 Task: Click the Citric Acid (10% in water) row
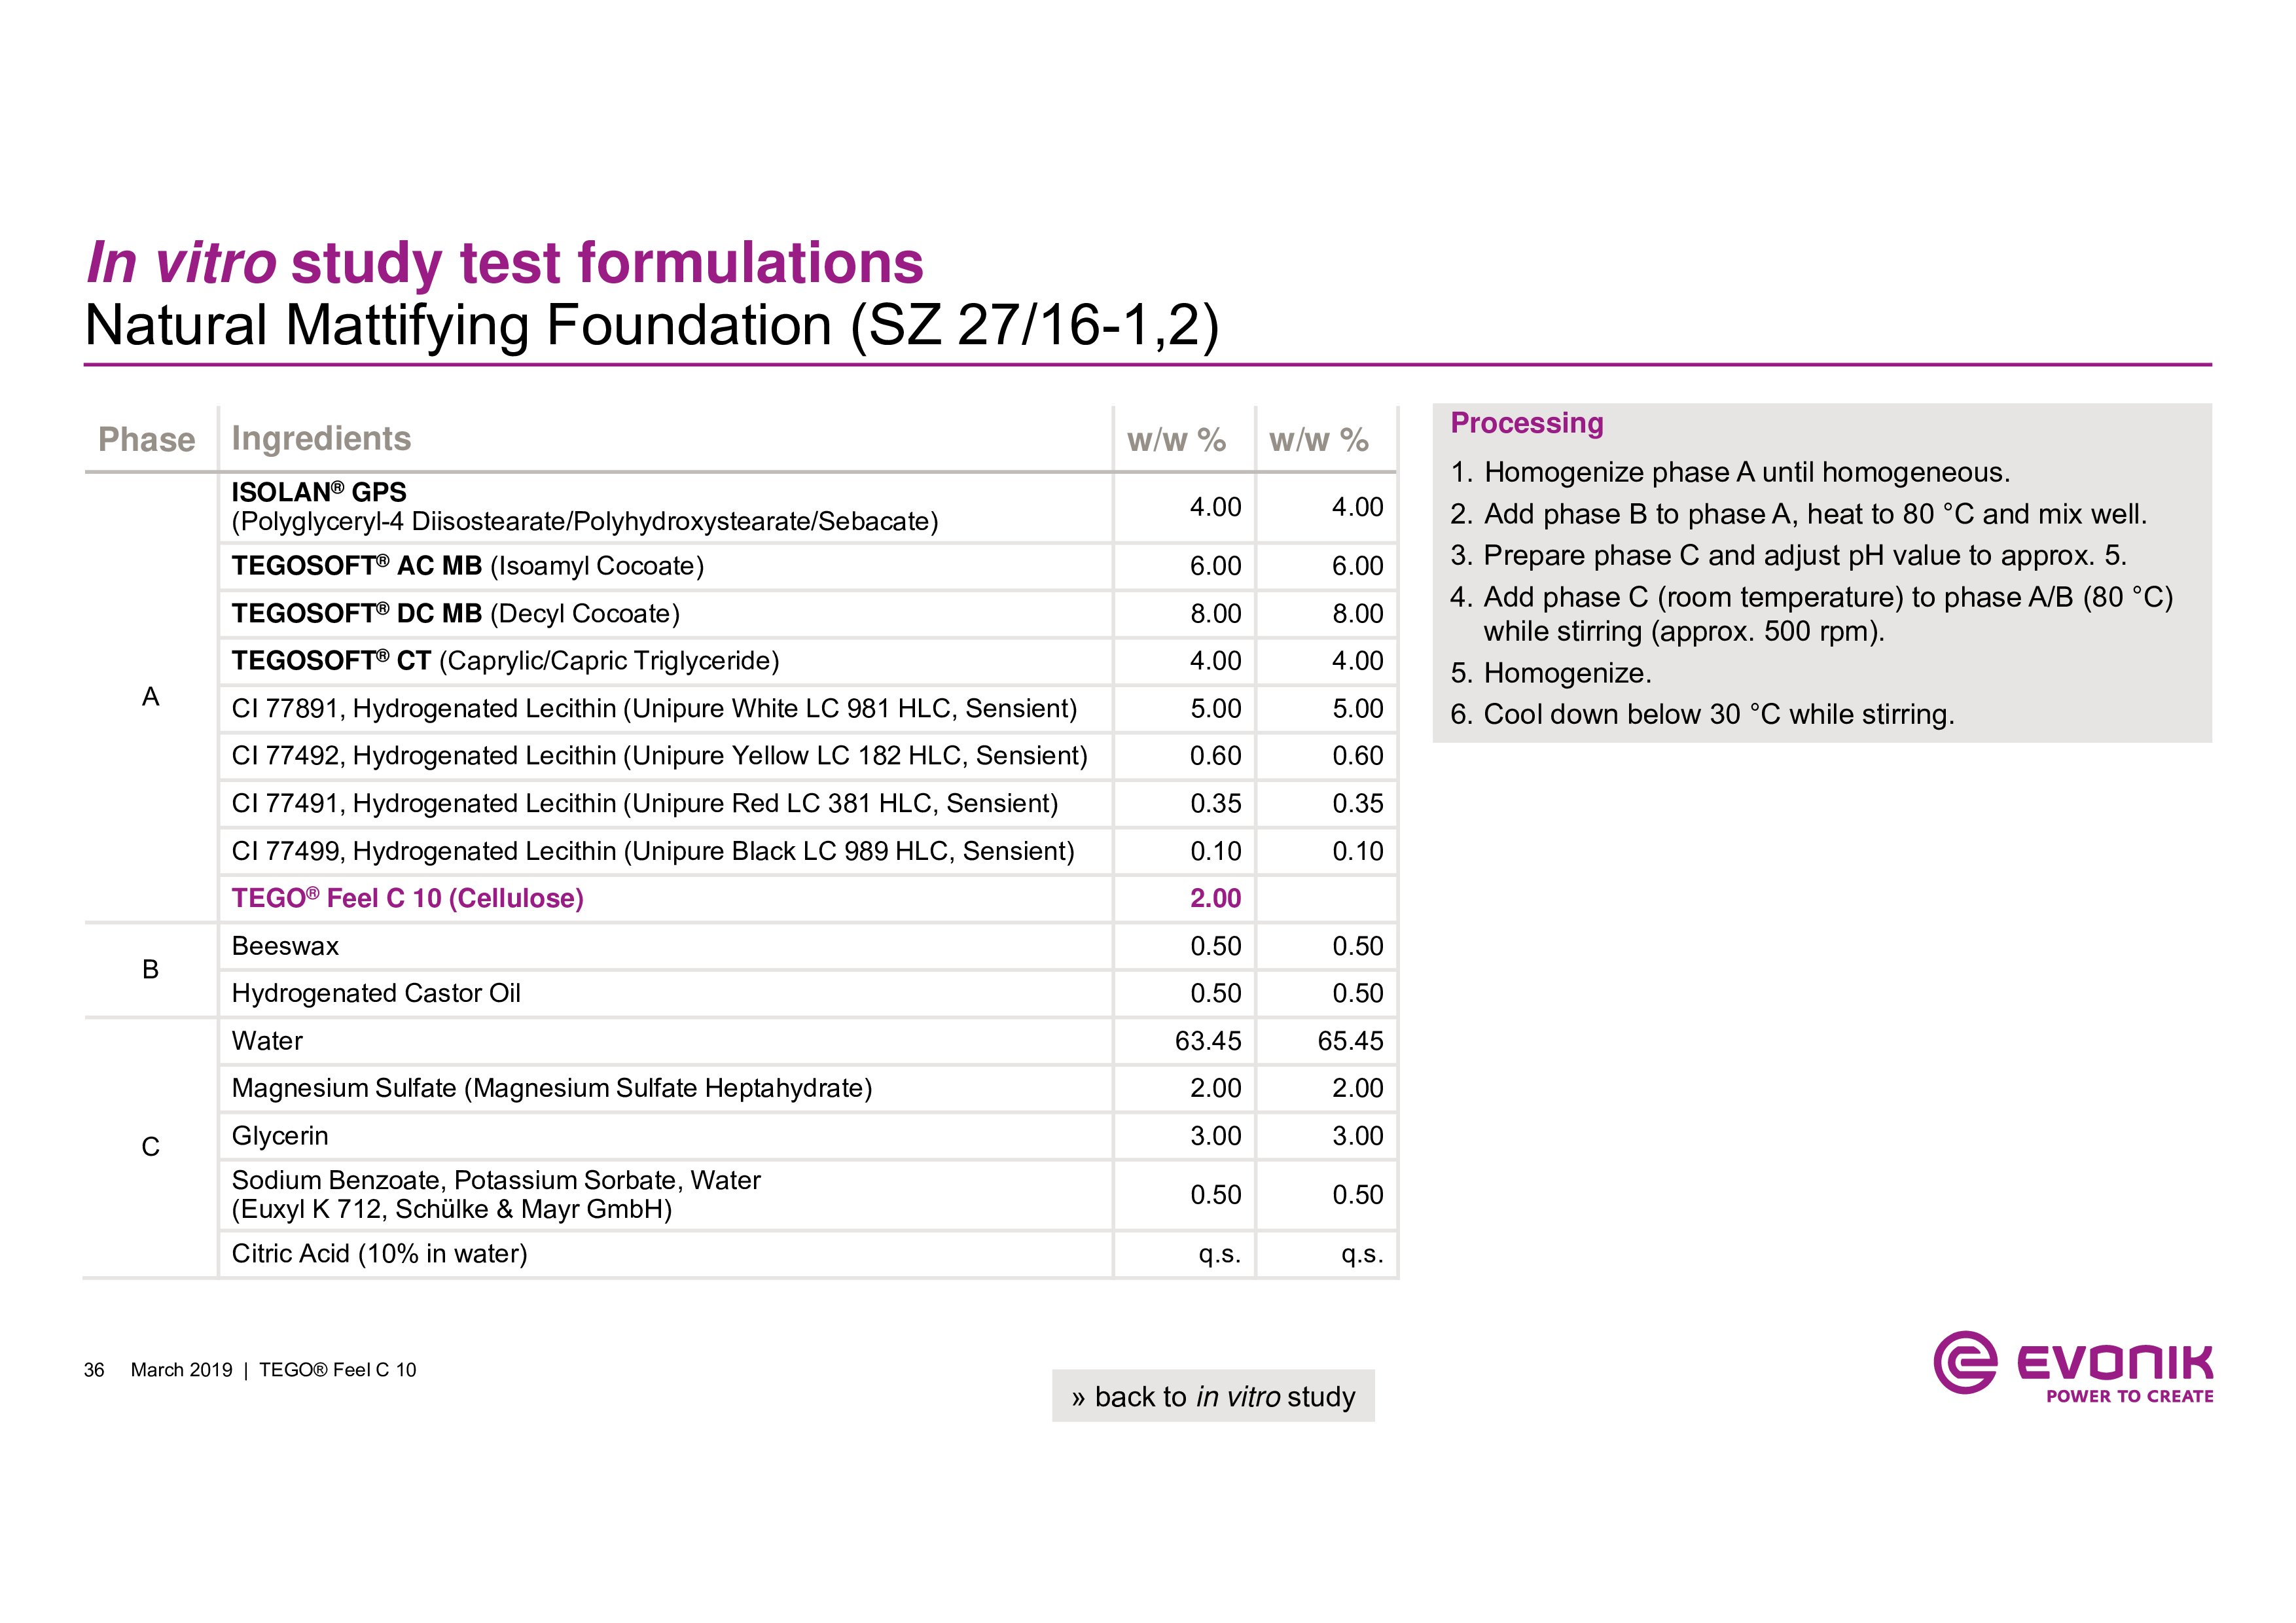[x=379, y=1254]
